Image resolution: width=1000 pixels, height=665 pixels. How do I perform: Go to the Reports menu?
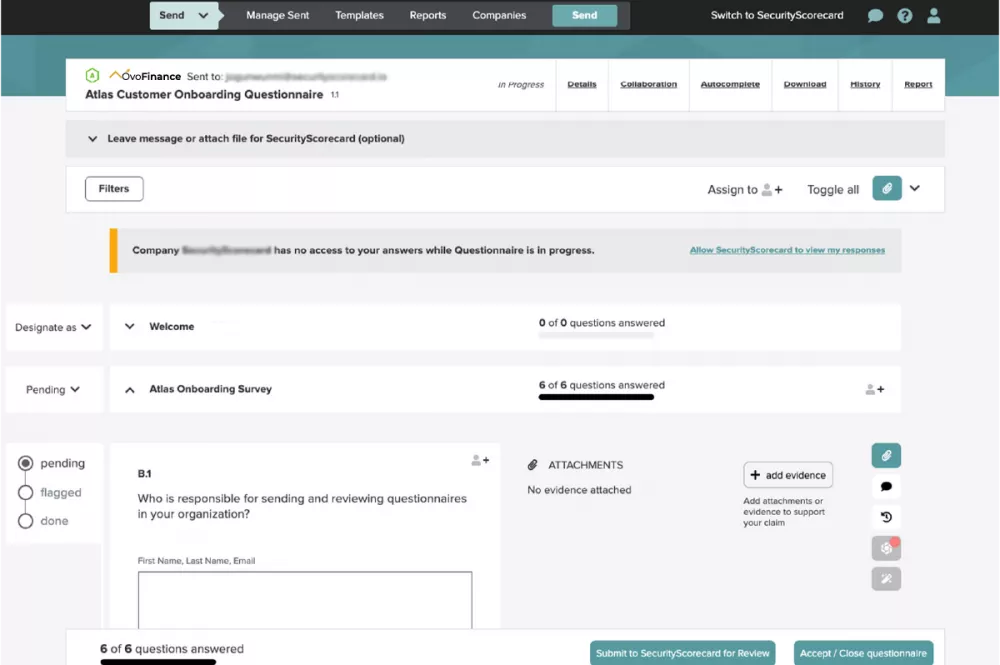pyautogui.click(x=427, y=15)
